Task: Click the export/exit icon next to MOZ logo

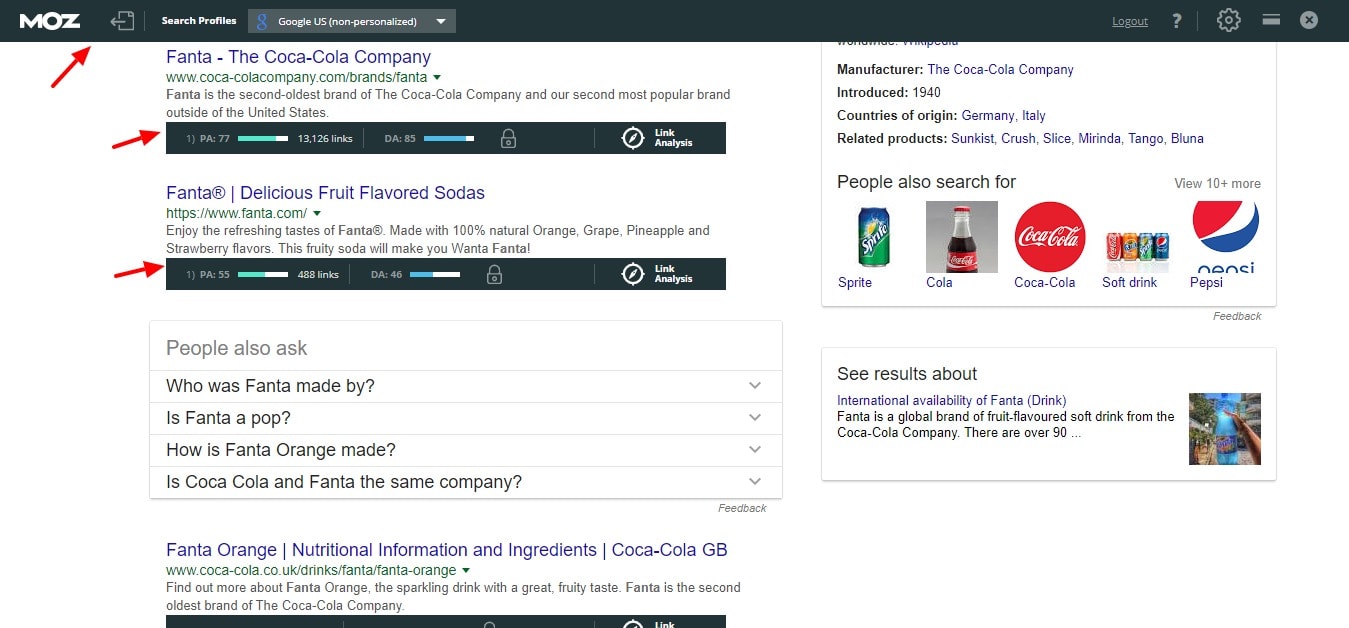Action: coord(122,20)
